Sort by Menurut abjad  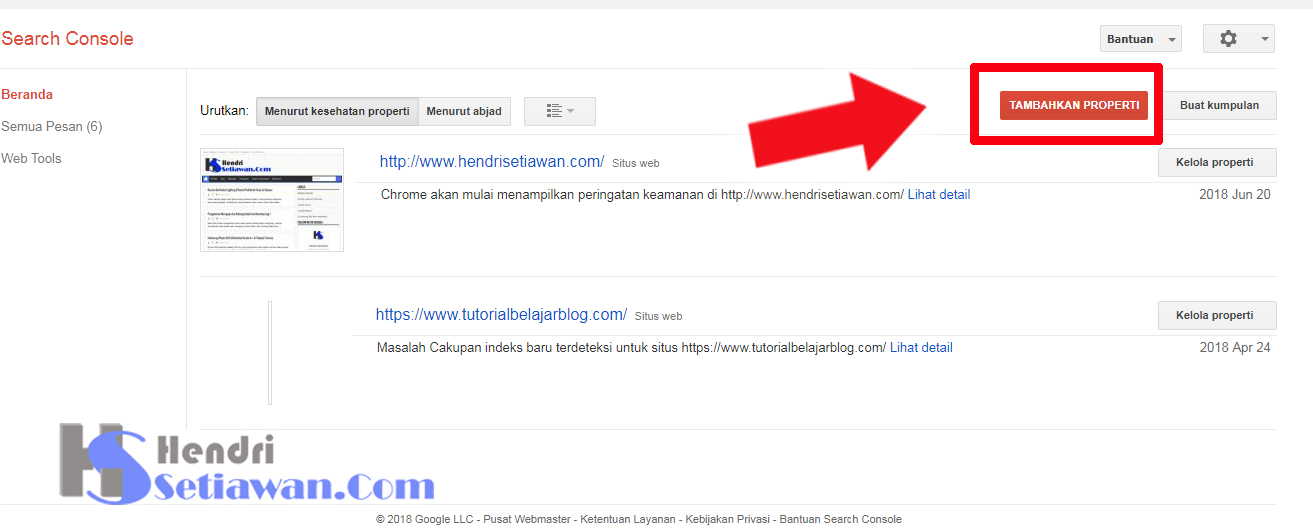(465, 111)
